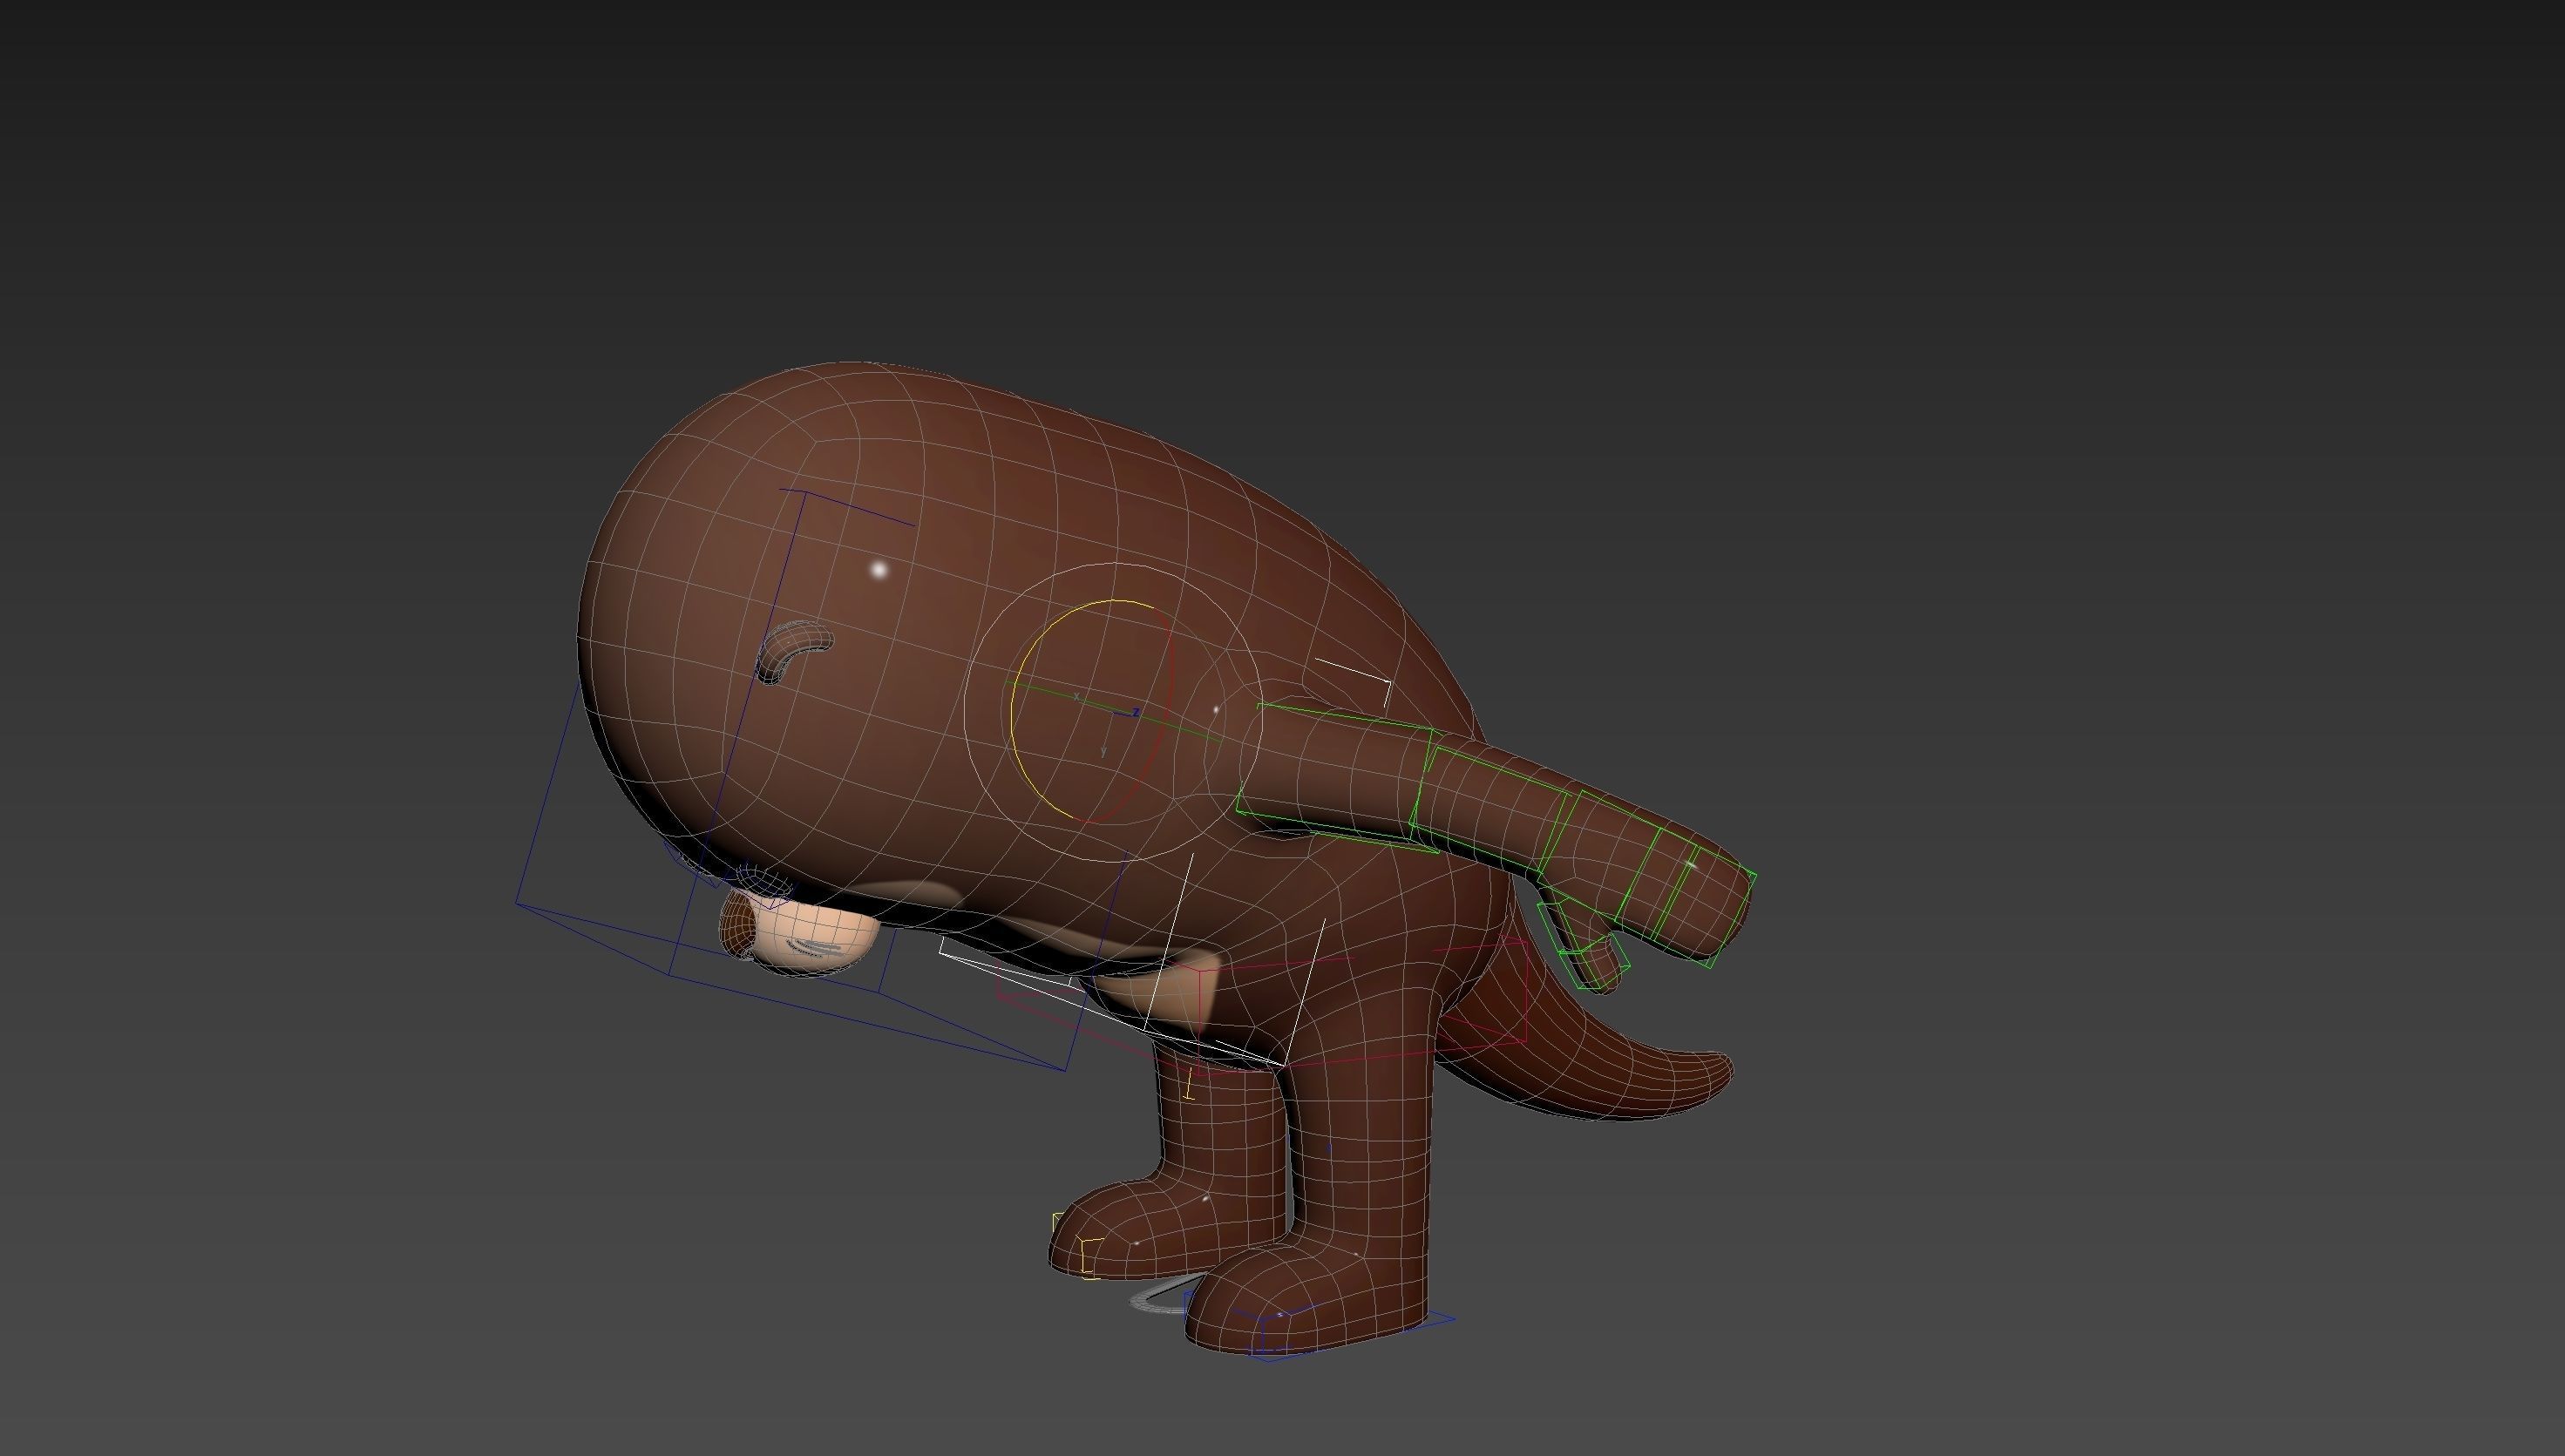Viewport: 2565px width, 1456px height.
Task: Click the blue 'z' axis label on the gizmo
Action: [x=1136, y=712]
